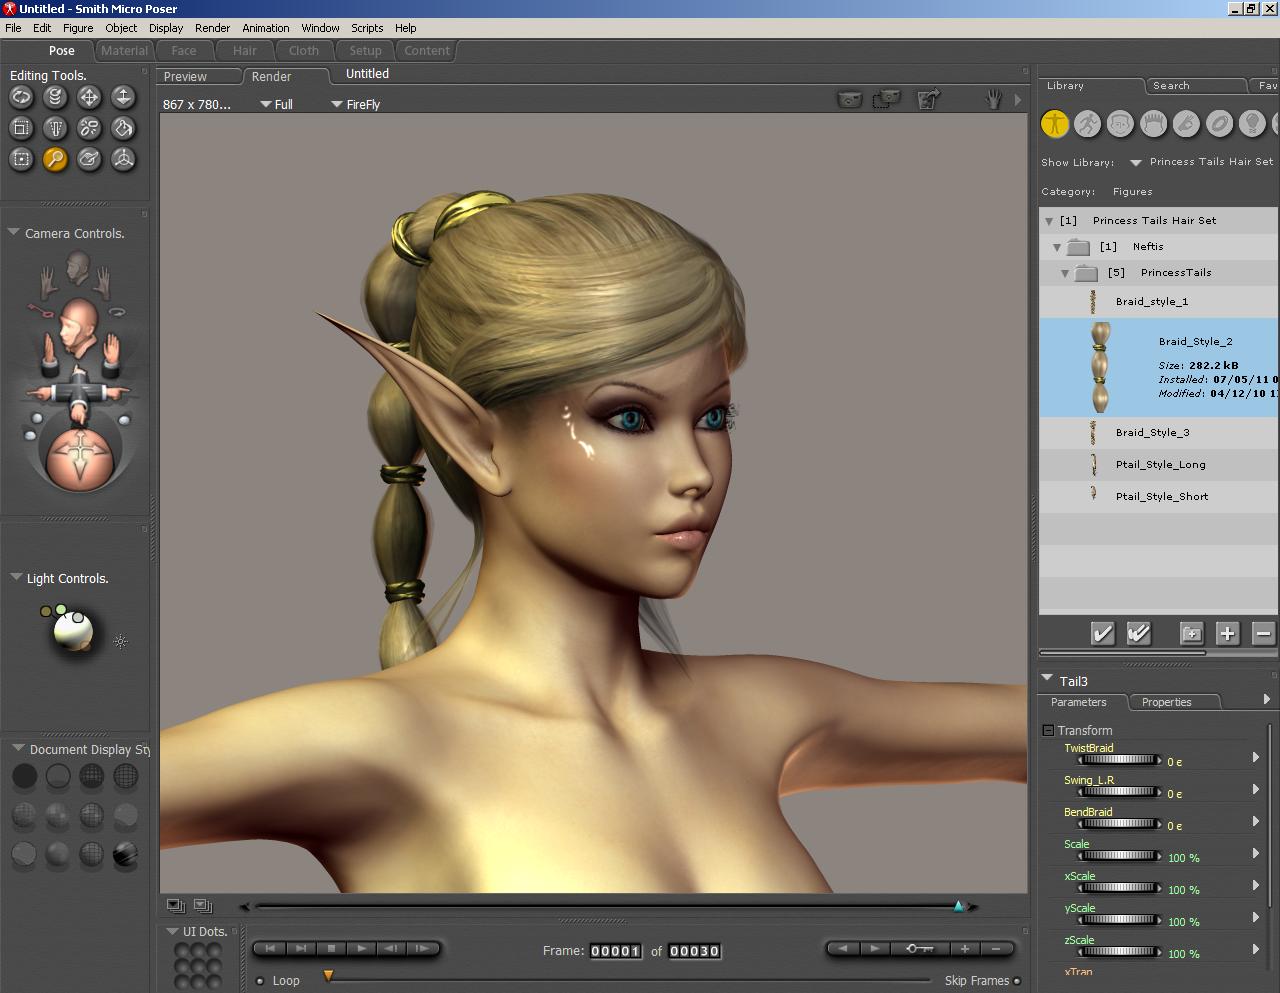Viewport: 1280px width, 993px height.
Task: Click the Material room tab
Action: pos(124,51)
